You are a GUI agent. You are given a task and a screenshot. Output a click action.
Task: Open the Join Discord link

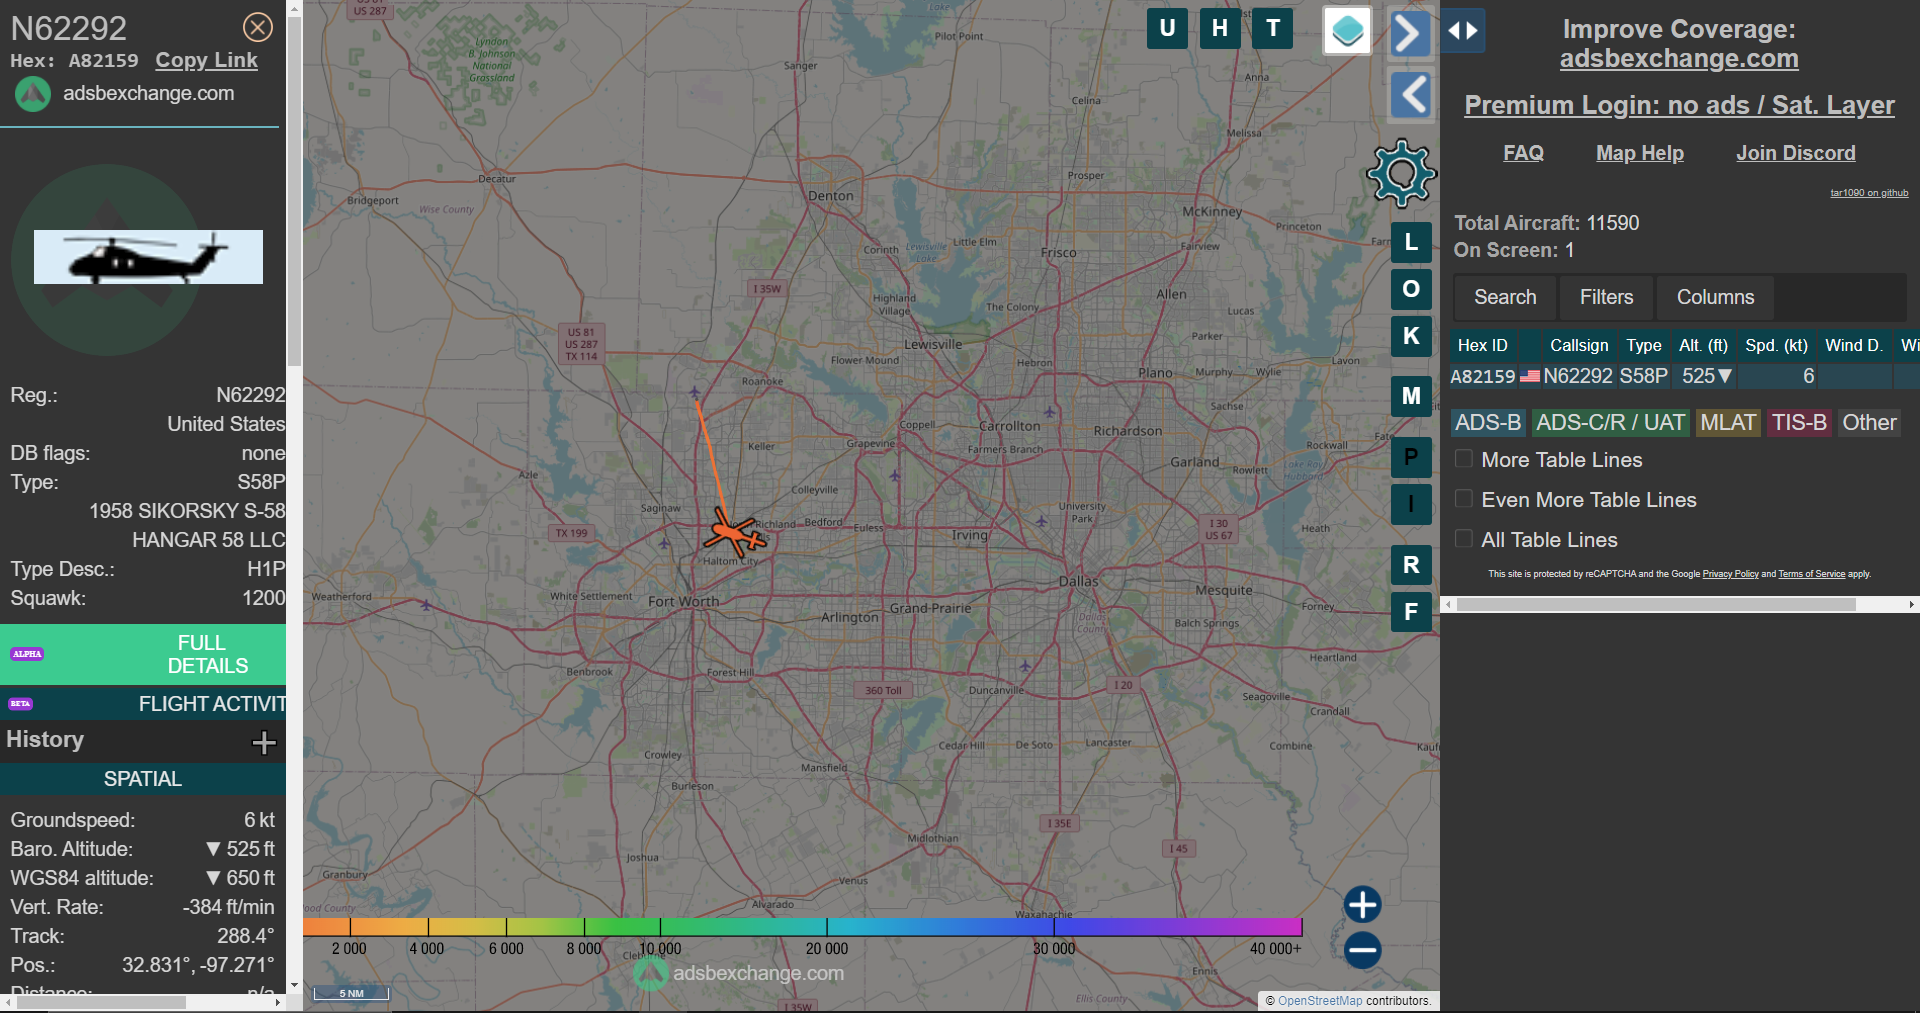[1796, 153]
